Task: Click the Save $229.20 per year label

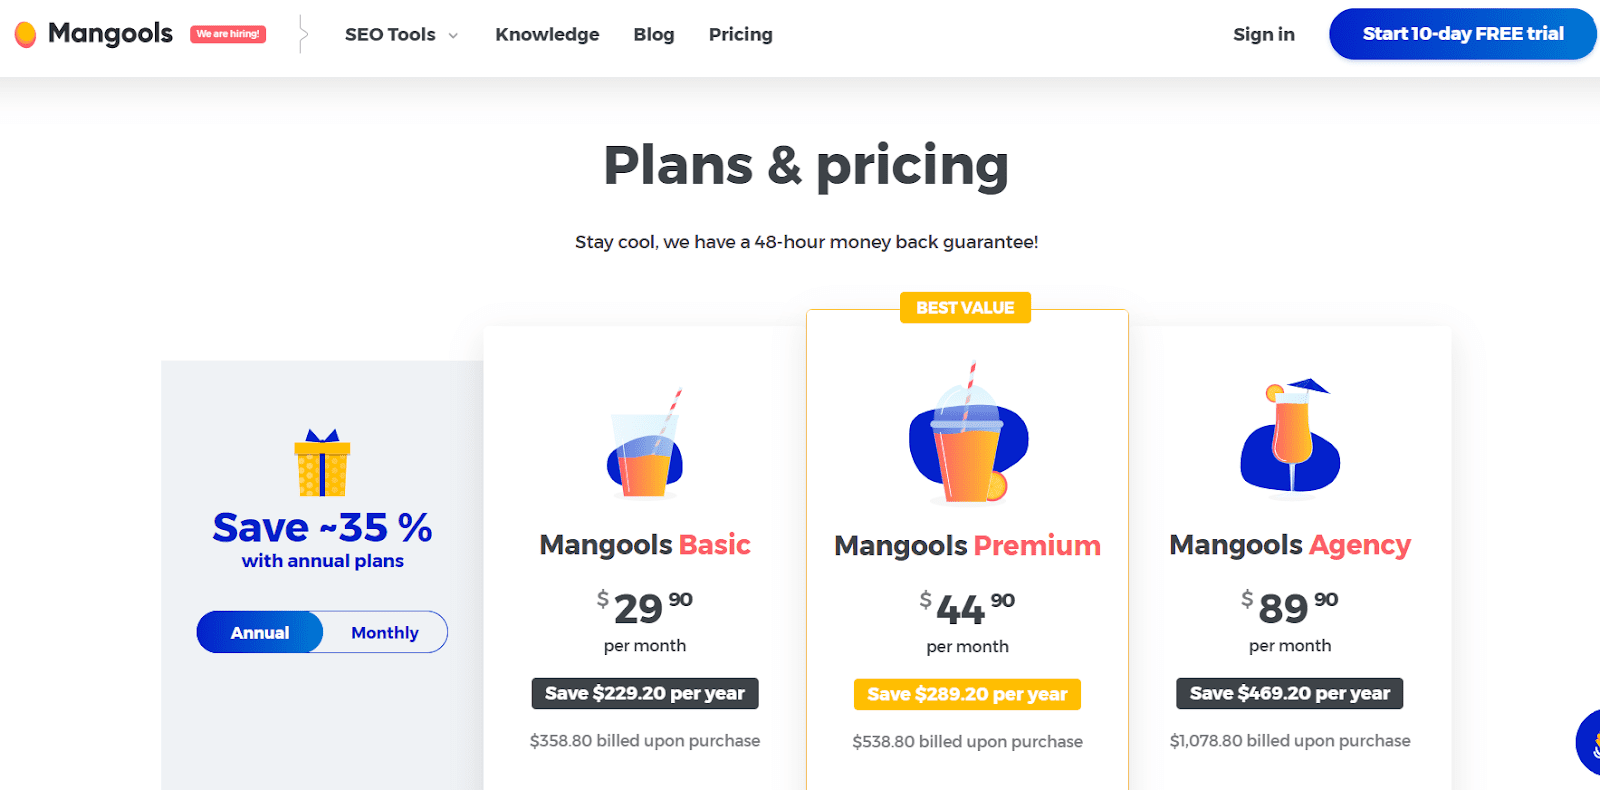Action: [x=645, y=693]
